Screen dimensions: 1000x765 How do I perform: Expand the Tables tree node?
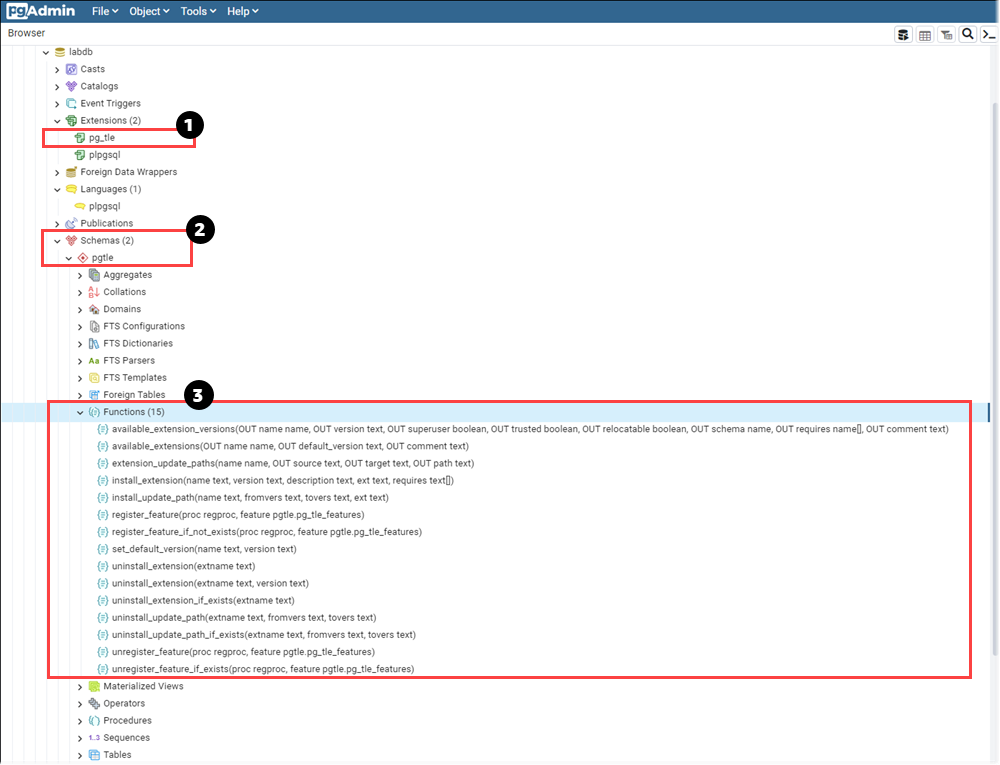pyautogui.click(x=80, y=754)
